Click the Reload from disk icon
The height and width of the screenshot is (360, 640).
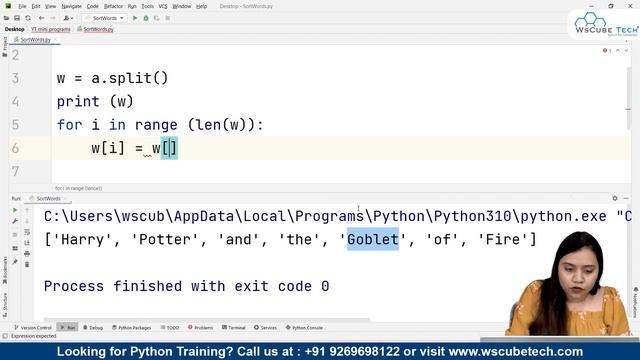pos(28,18)
